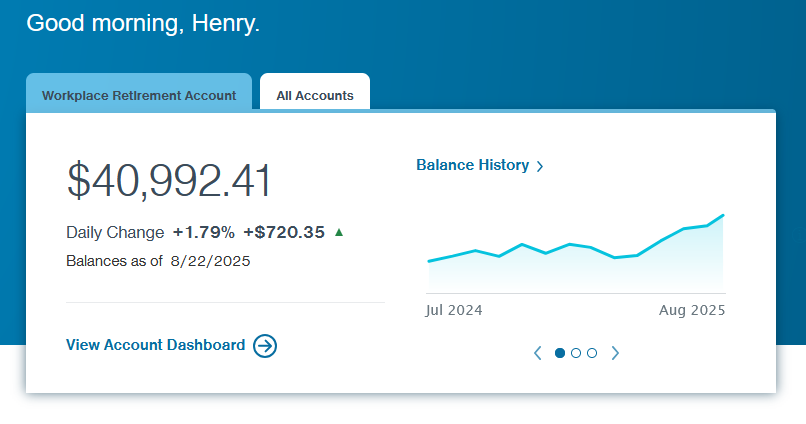806x424 pixels.
Task: Click the Good morning, Henry greeting
Action: click(x=143, y=24)
